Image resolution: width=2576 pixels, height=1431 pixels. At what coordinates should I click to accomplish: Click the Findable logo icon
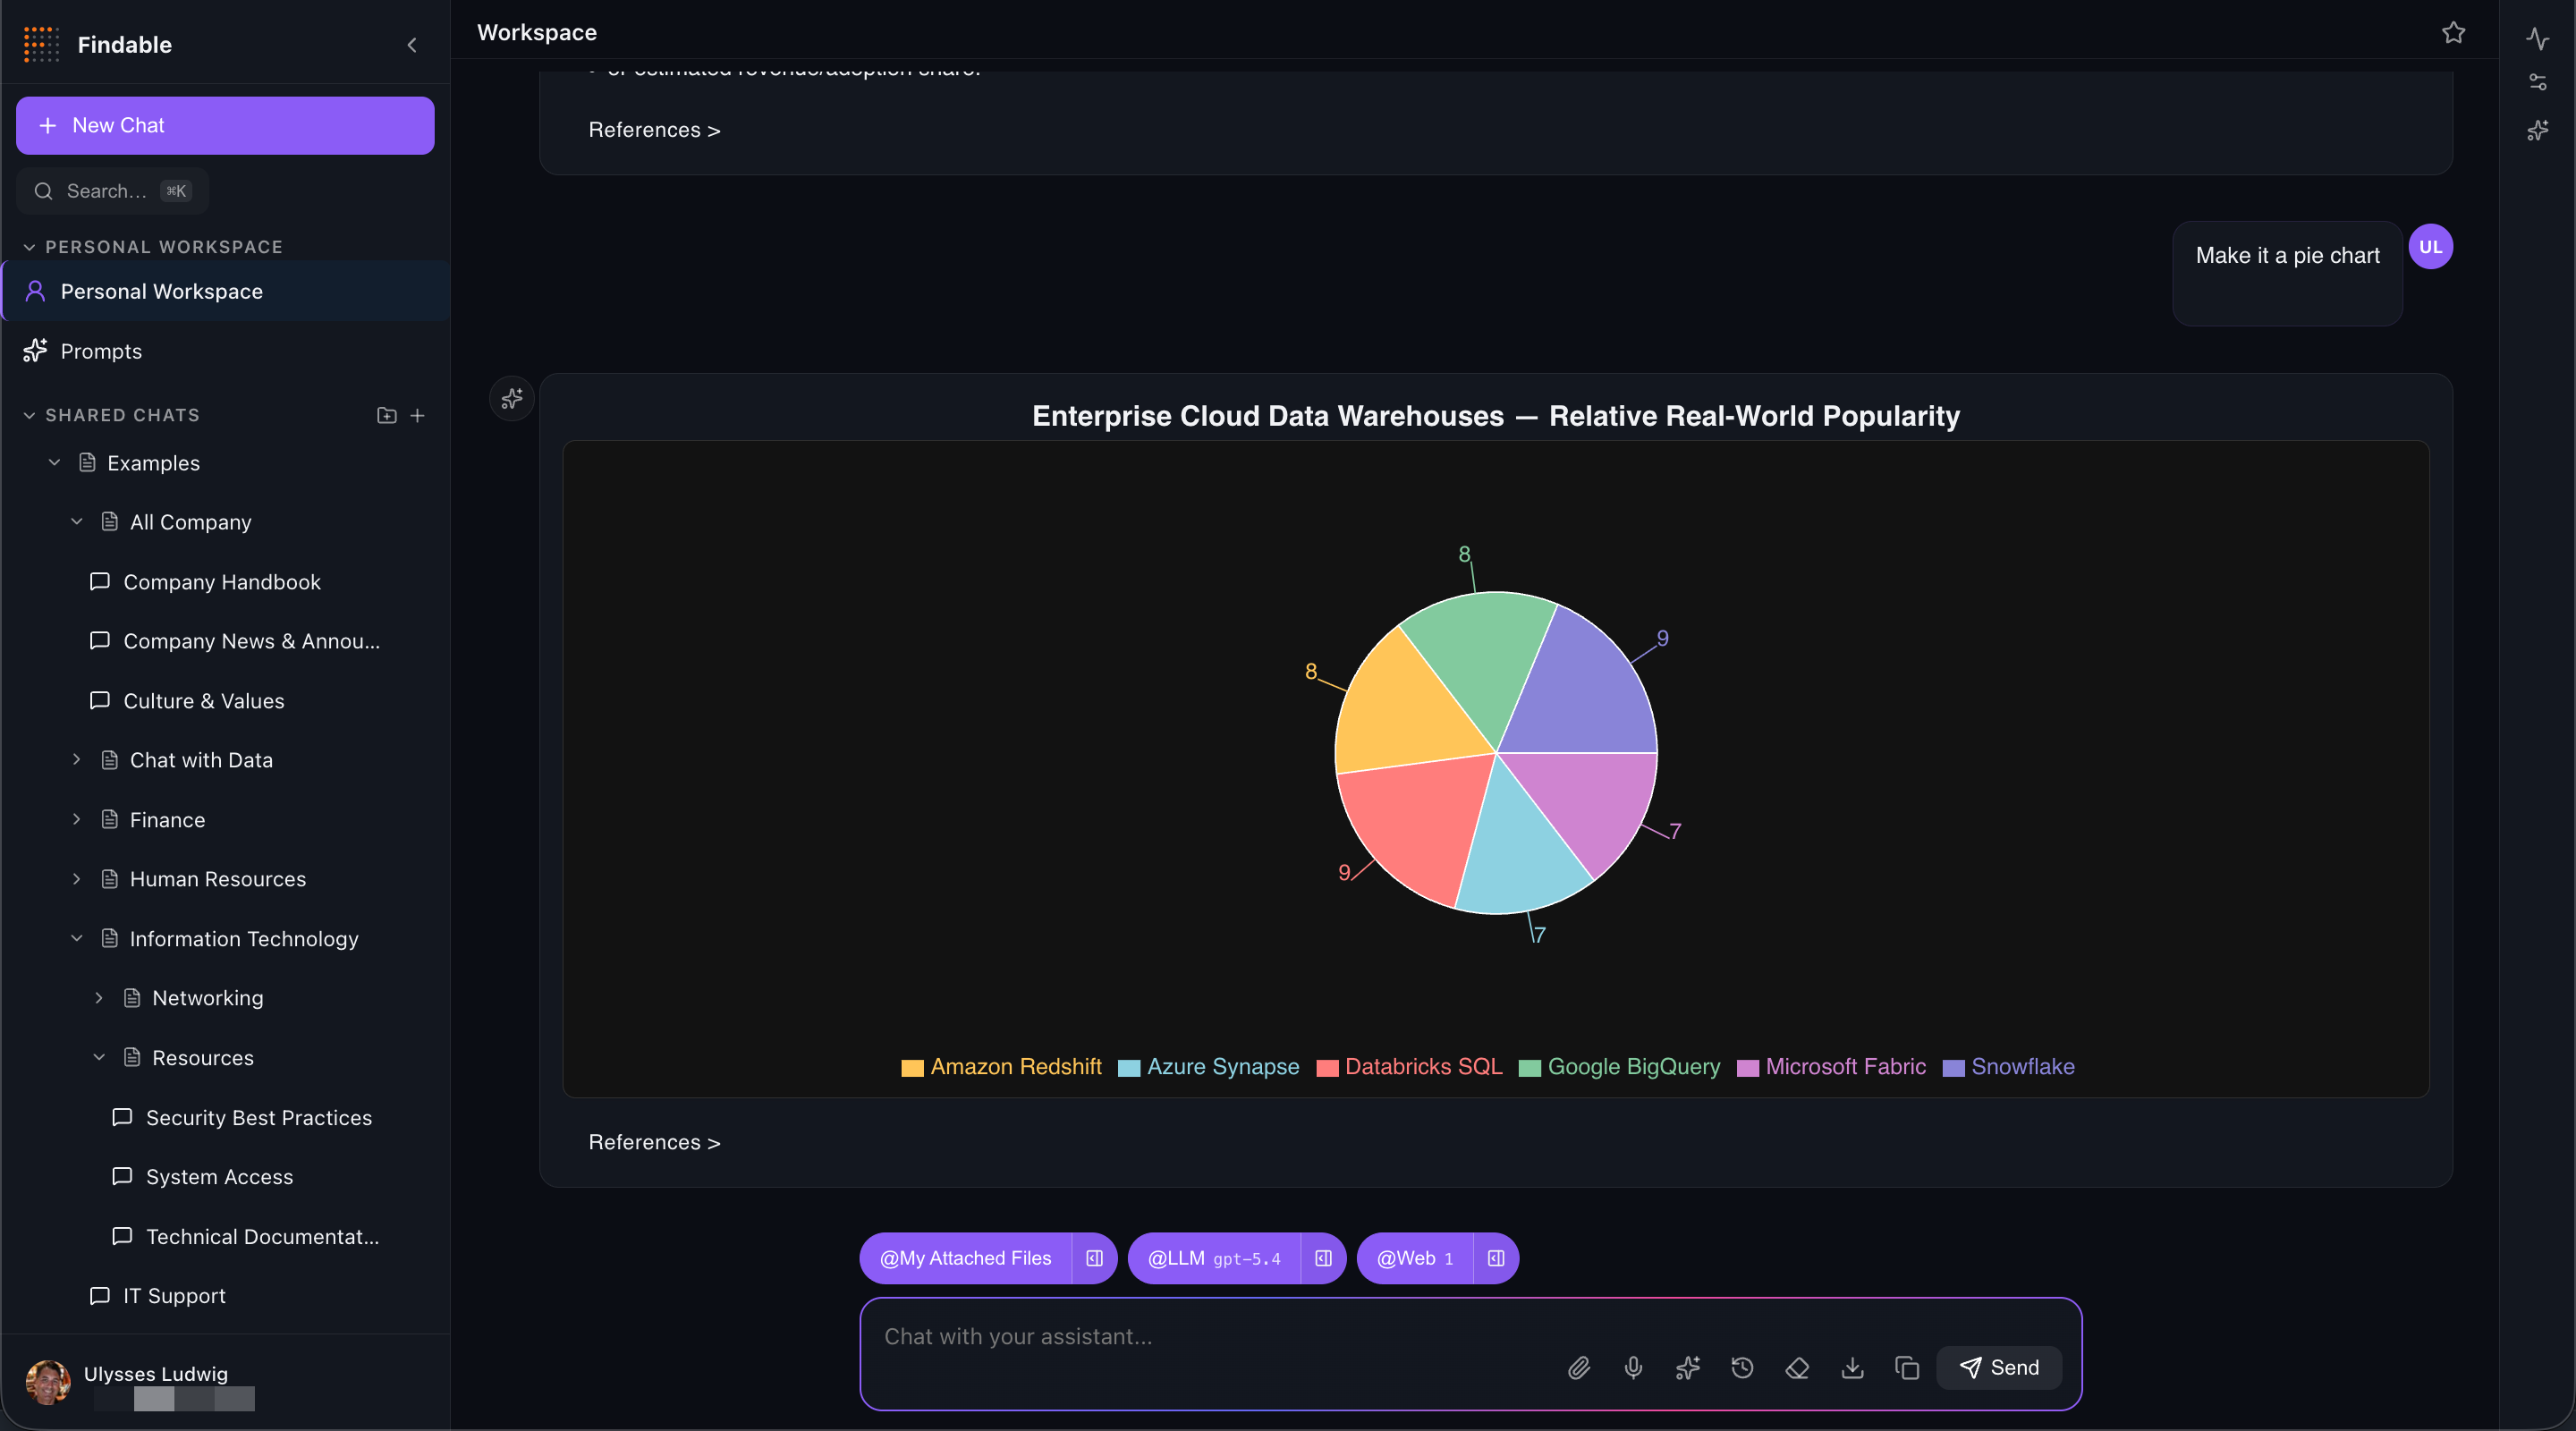tap(41, 44)
